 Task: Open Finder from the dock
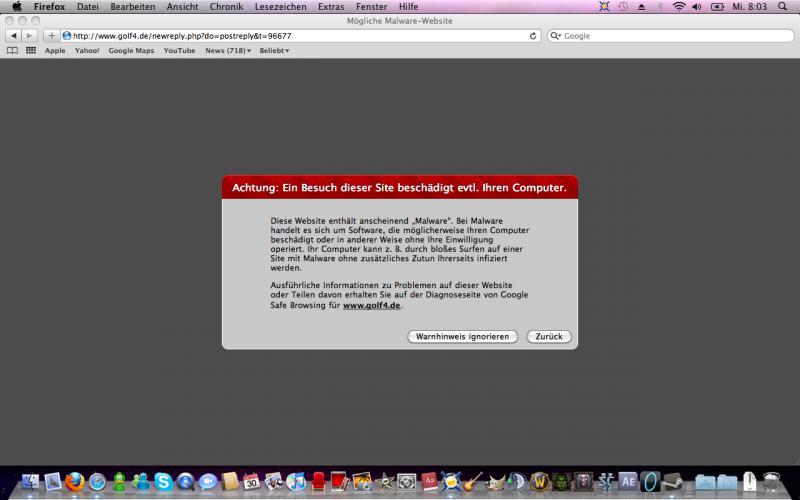pyautogui.click(x=31, y=481)
